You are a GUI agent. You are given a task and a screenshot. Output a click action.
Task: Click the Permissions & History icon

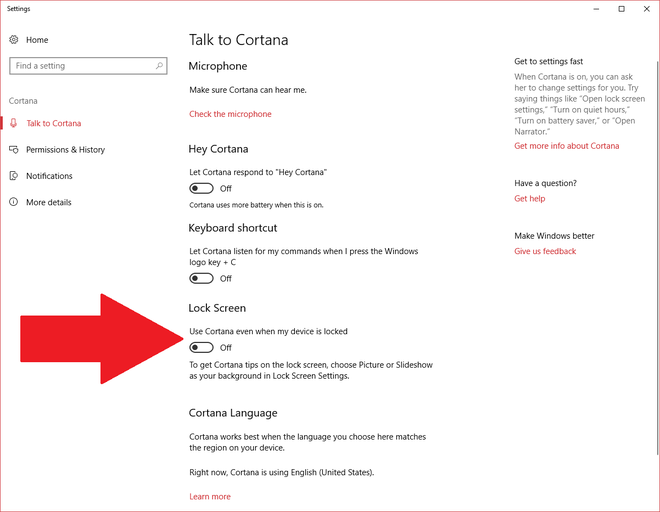click(14, 150)
